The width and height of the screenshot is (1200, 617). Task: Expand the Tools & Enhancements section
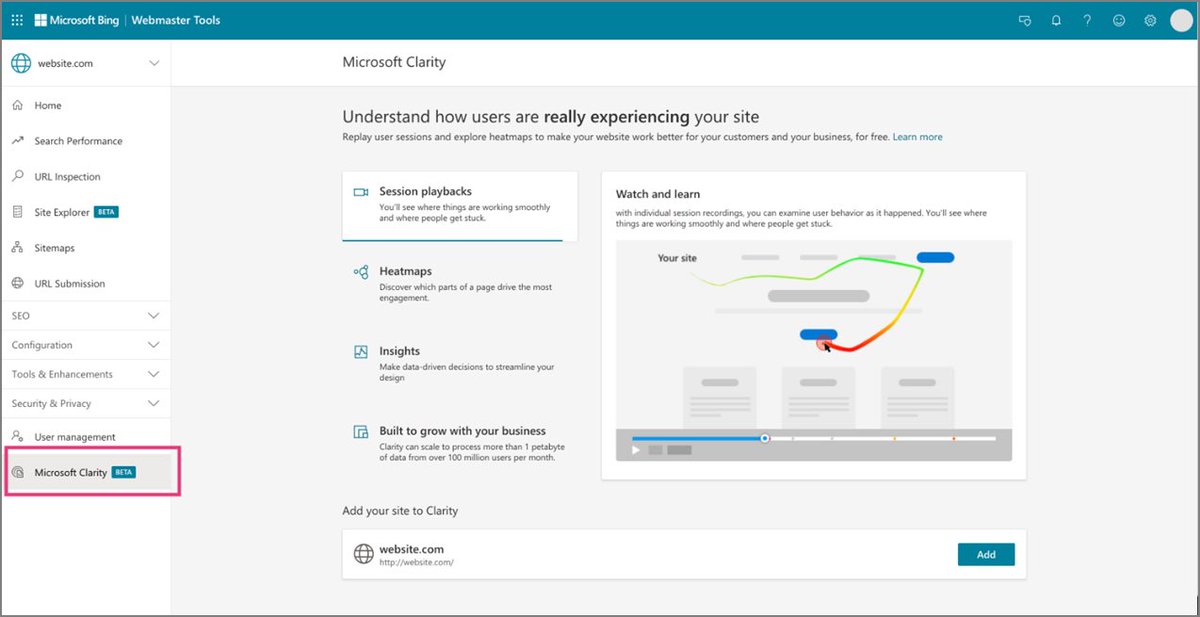coord(86,374)
